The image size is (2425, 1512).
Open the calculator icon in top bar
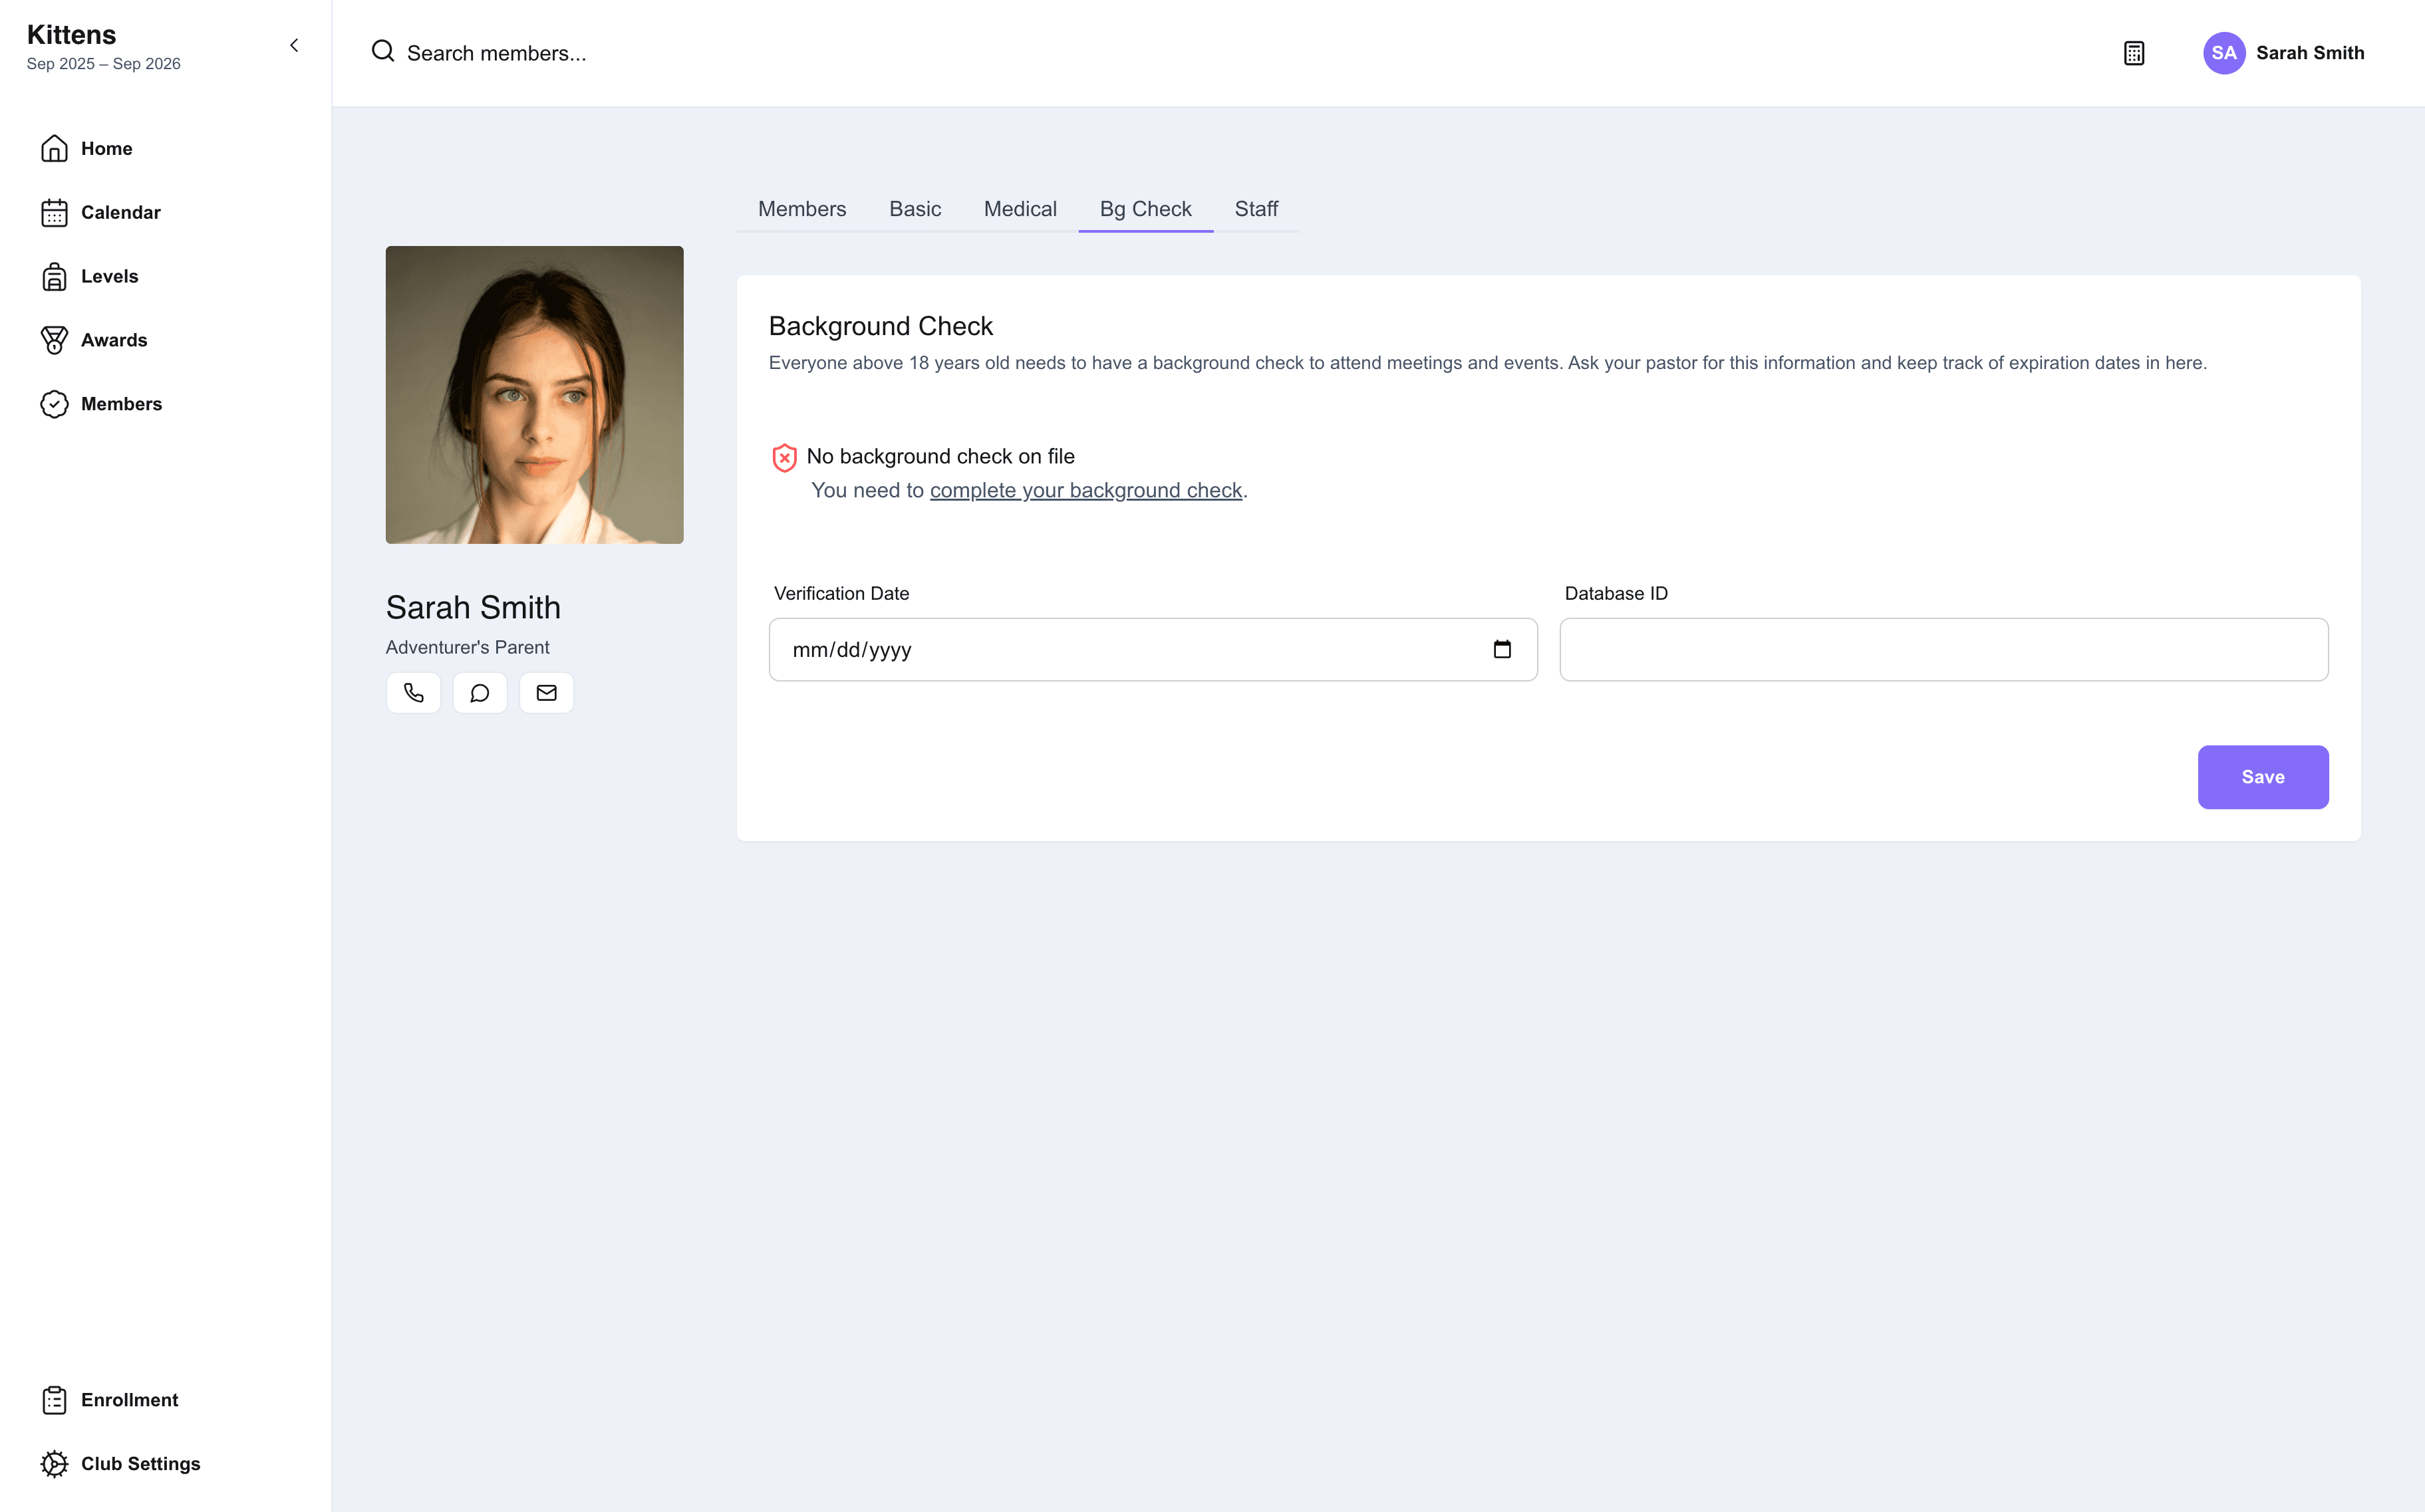tap(2134, 53)
